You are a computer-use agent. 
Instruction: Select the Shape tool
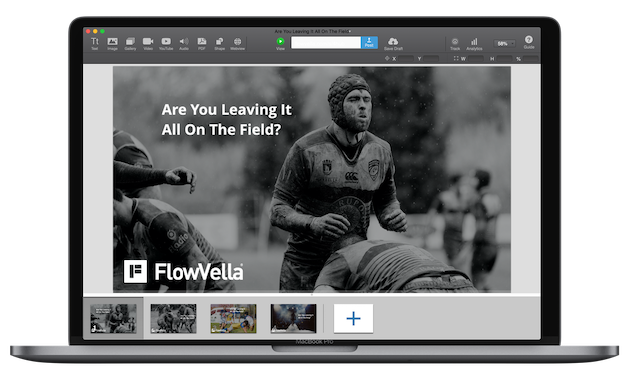tap(219, 43)
